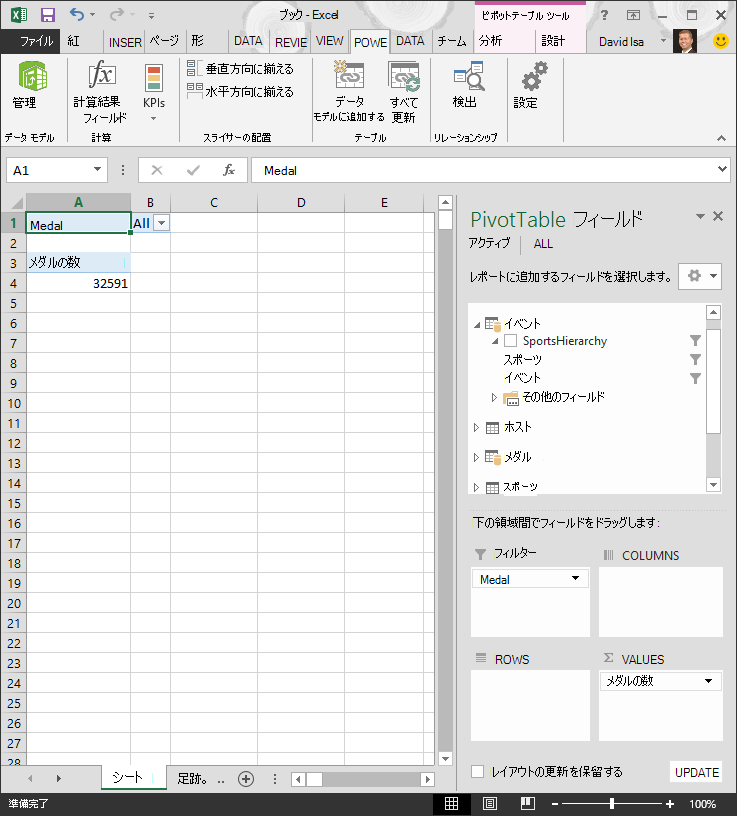737x816 pixels.
Task: Click the filter icon beside the スポーツ field
Action: [x=695, y=359]
